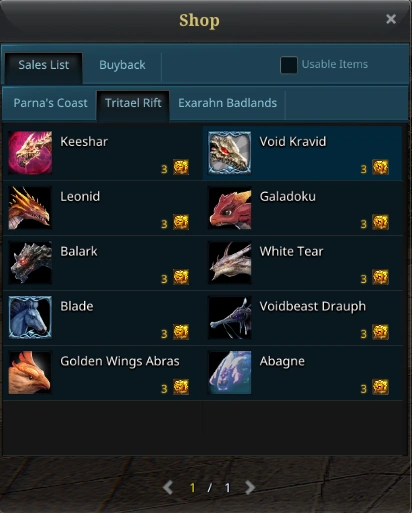Select the Voidbeast Drauph icon

[230, 317]
